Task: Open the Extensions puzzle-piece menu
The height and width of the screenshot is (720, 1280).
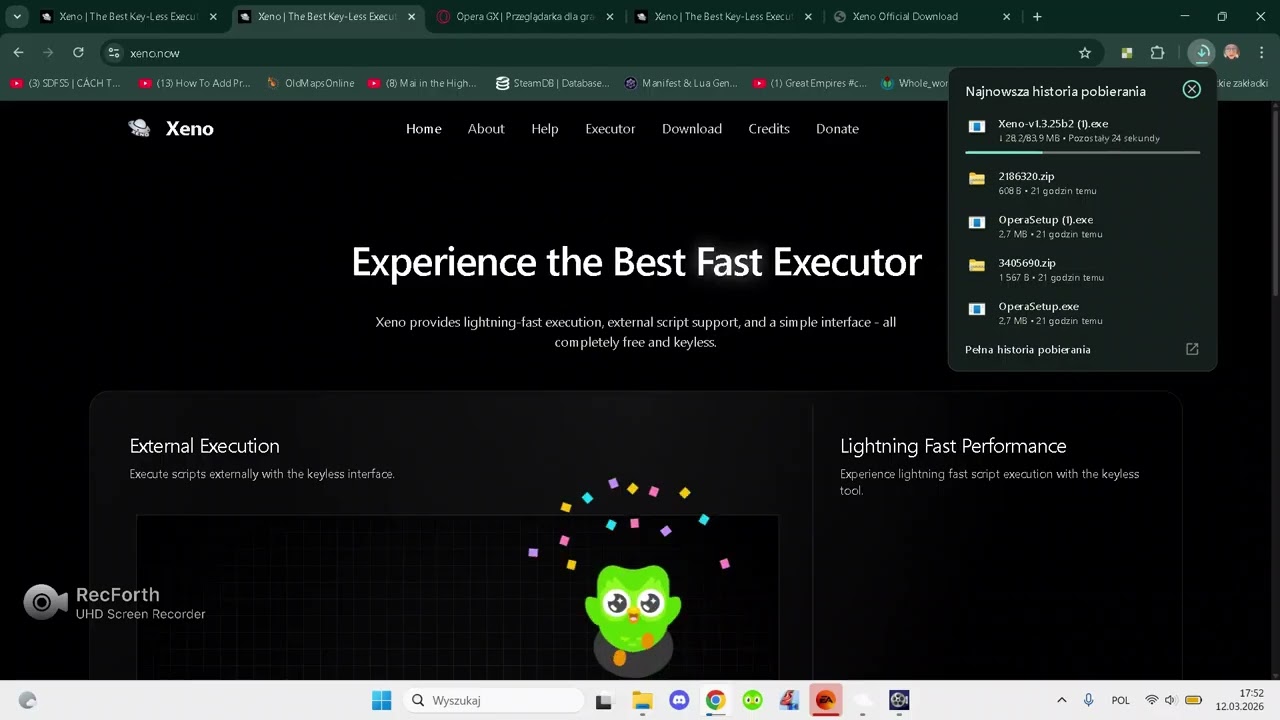Action: click(1158, 53)
